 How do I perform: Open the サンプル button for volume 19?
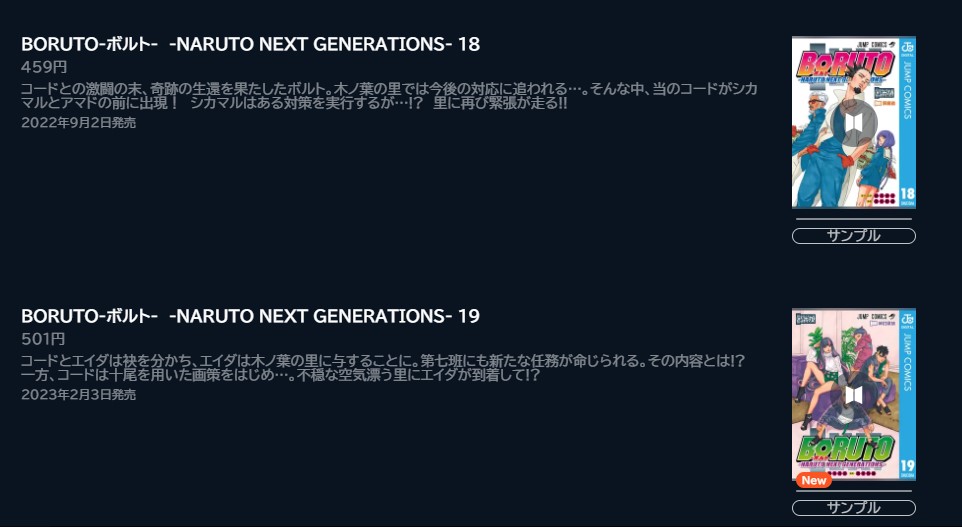[x=853, y=508]
